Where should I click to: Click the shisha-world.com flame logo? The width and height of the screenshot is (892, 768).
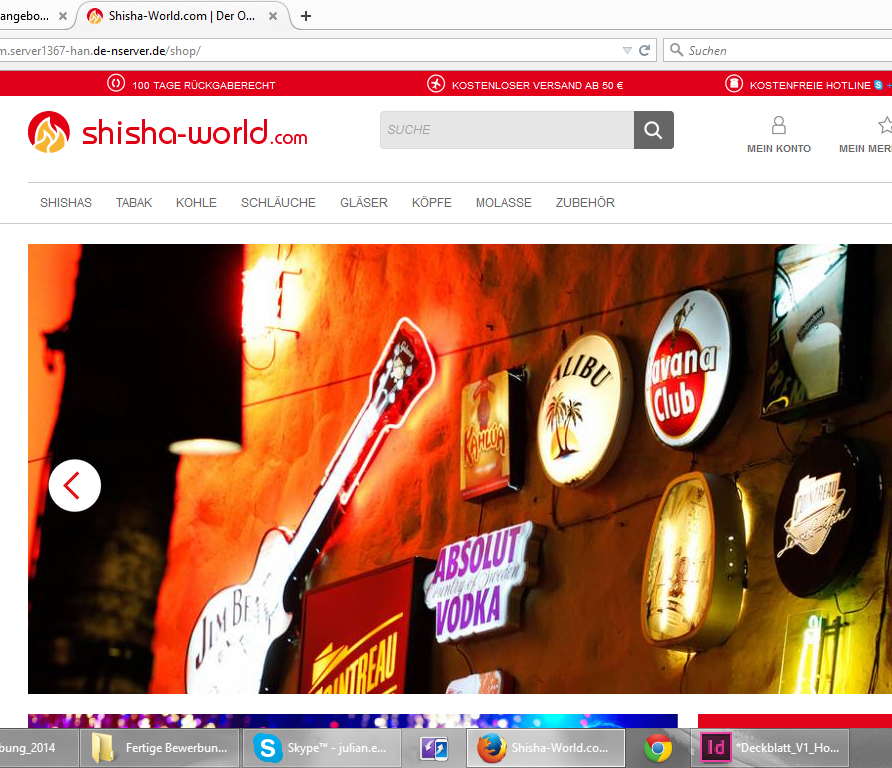click(x=49, y=132)
